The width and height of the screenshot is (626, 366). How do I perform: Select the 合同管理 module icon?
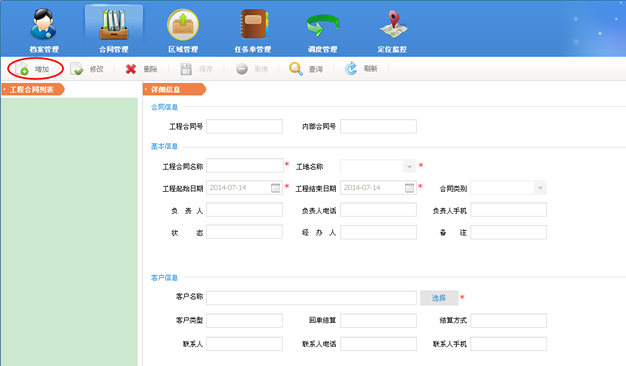click(114, 25)
